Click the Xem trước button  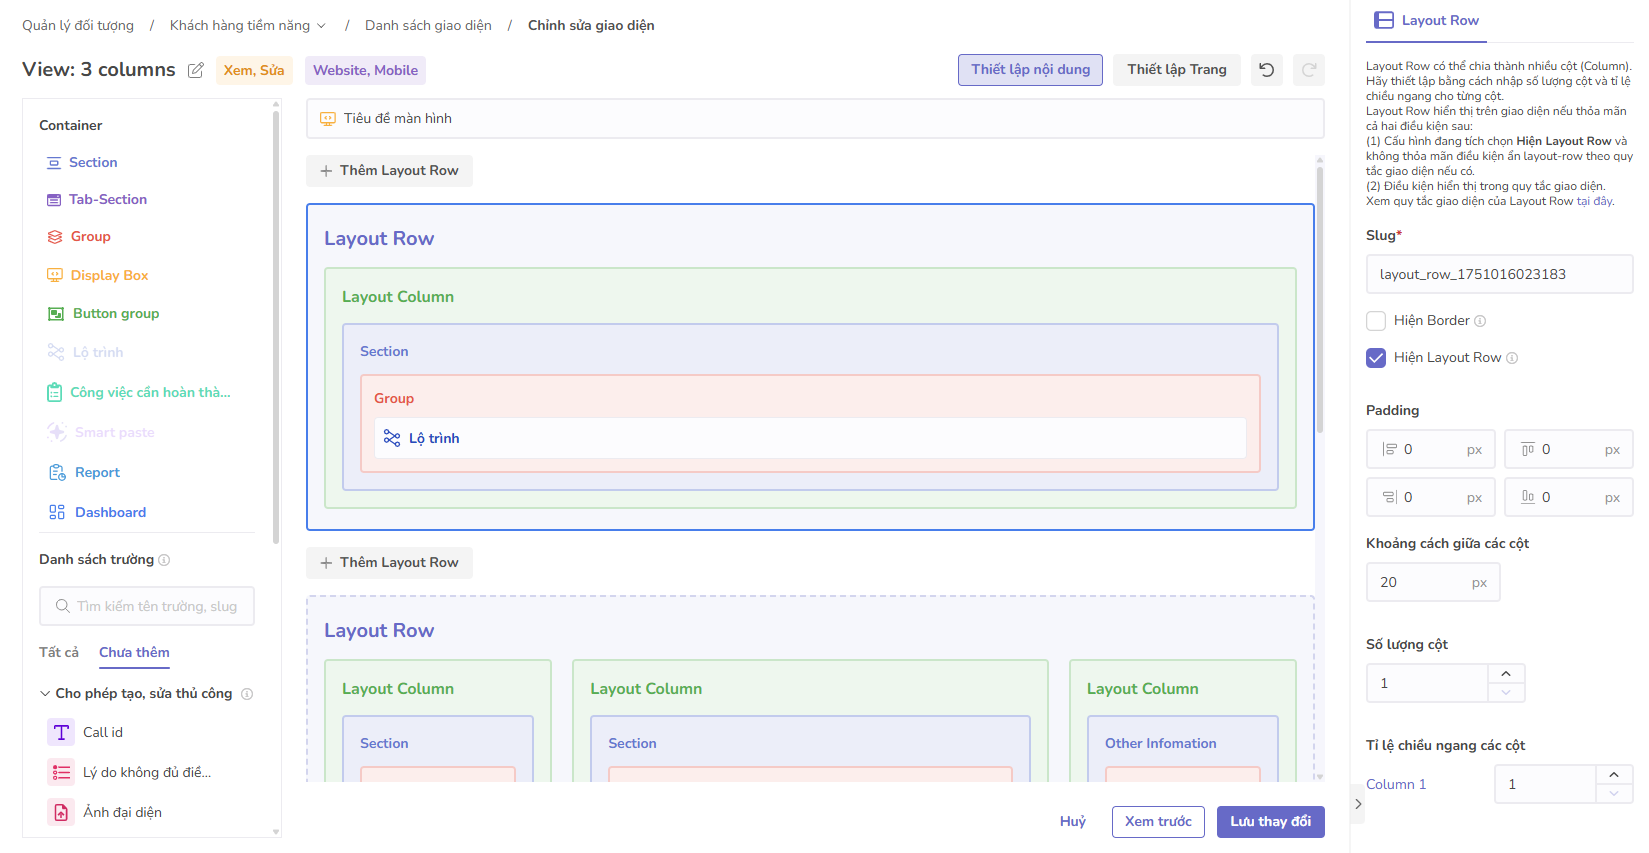pos(1158,822)
